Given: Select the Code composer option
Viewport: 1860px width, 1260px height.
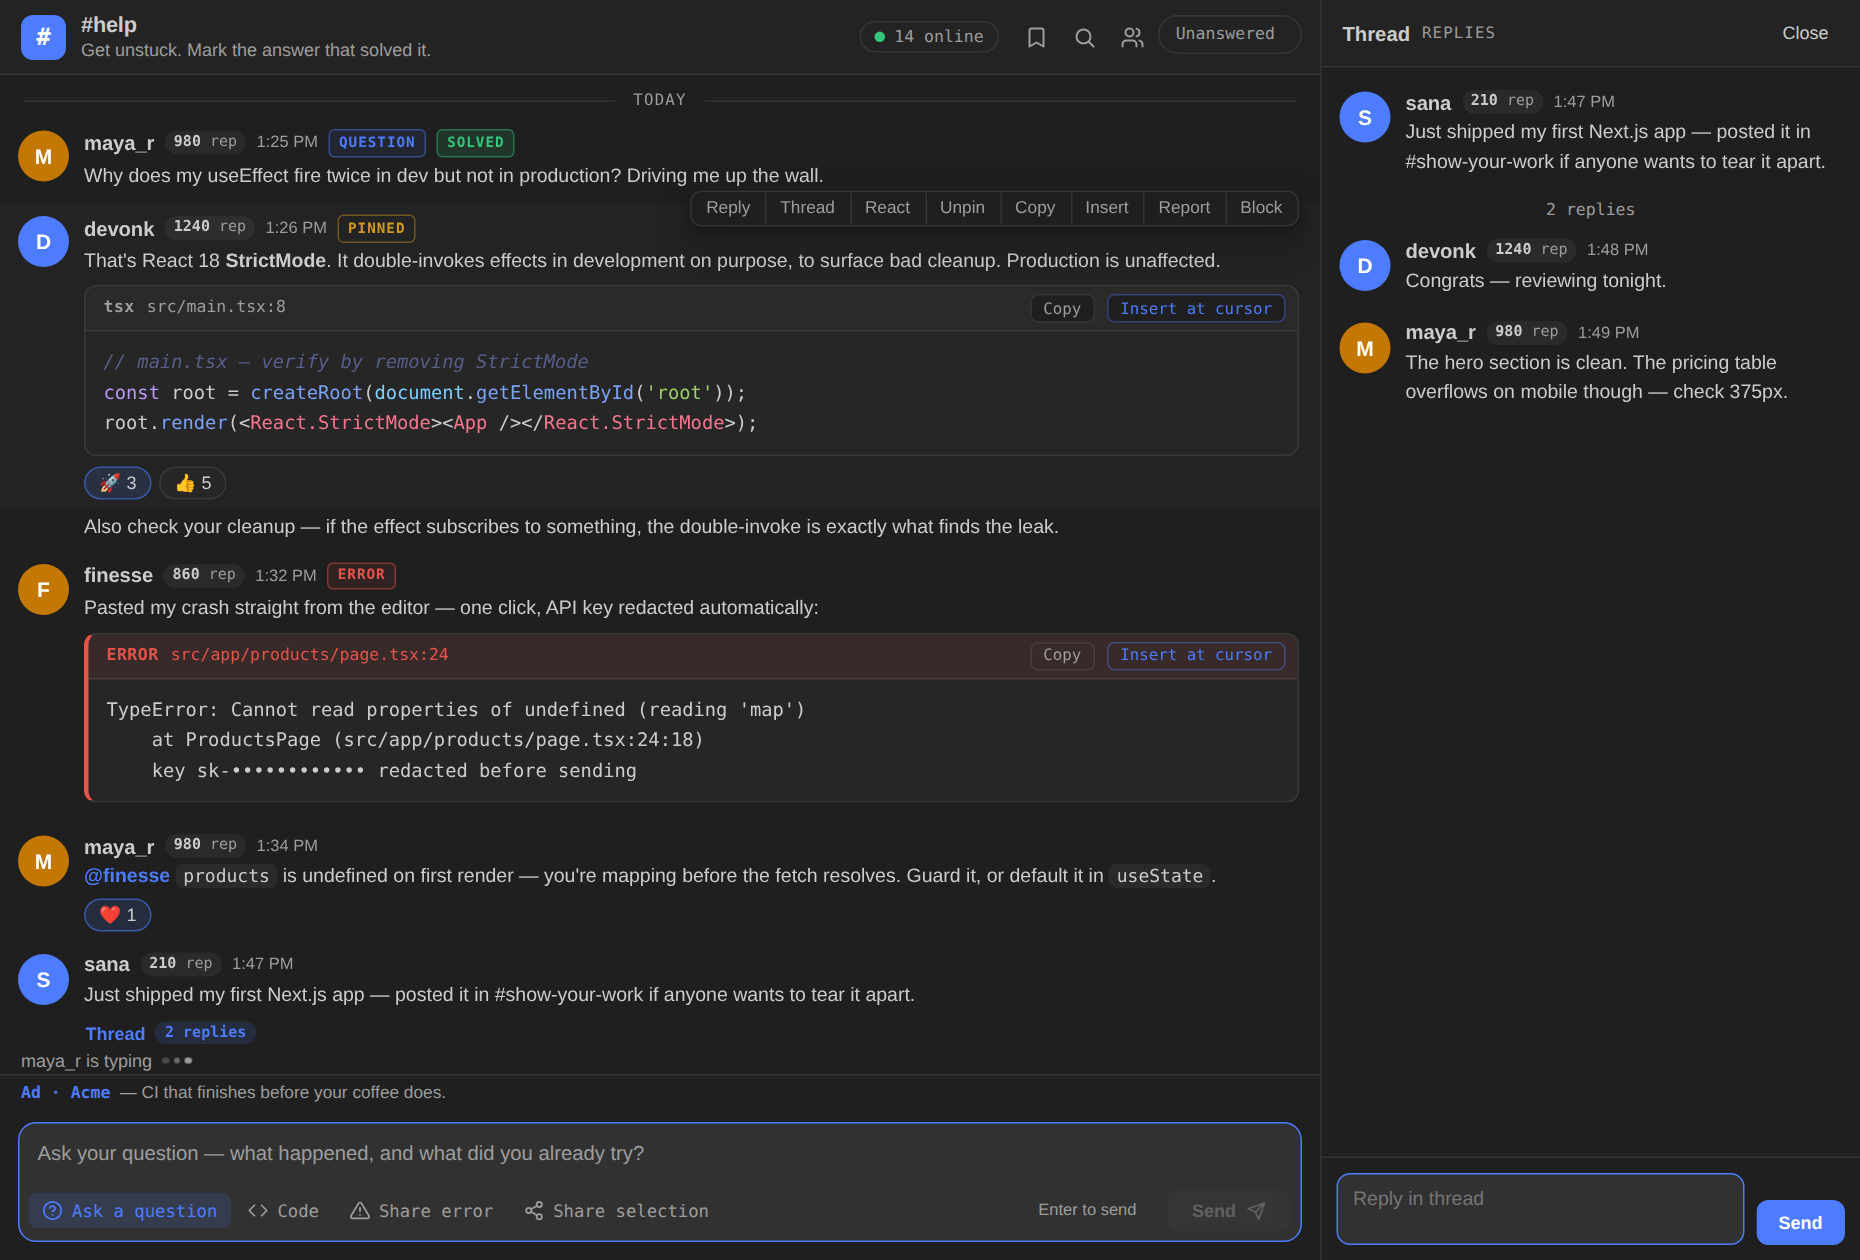Looking at the screenshot, I should [284, 1211].
